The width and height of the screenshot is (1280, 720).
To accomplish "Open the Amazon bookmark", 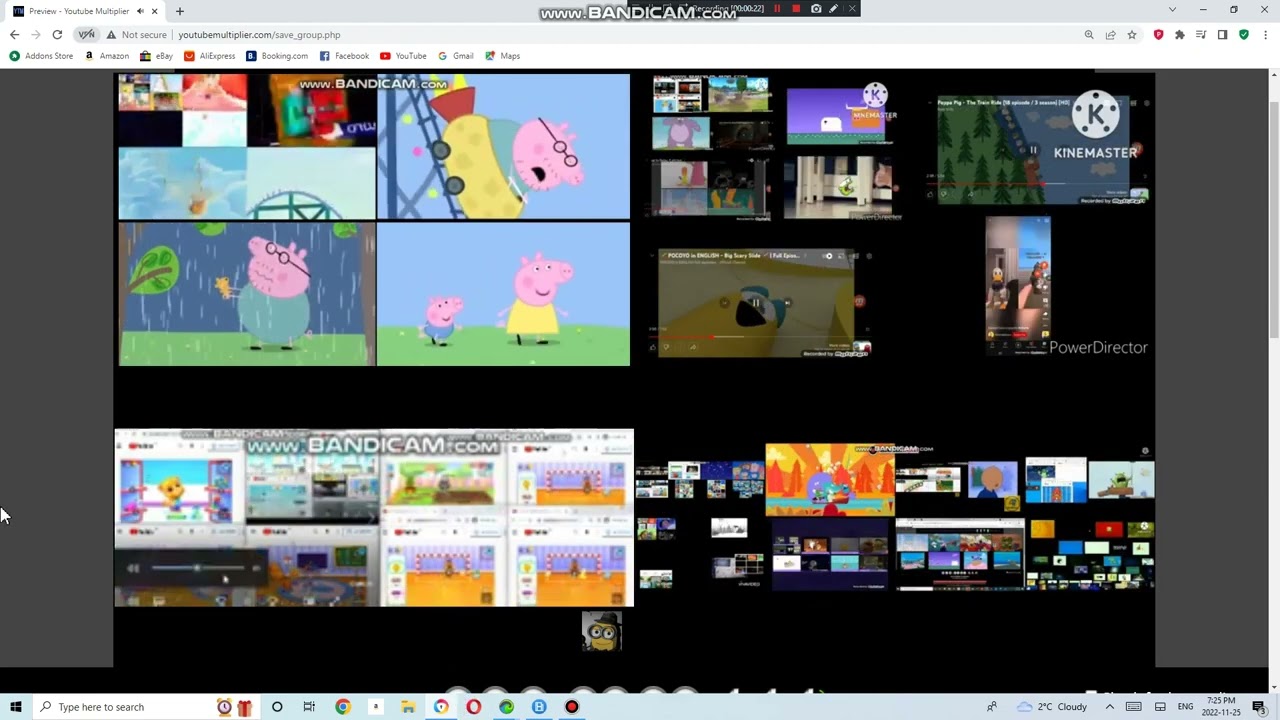I will (x=107, y=56).
